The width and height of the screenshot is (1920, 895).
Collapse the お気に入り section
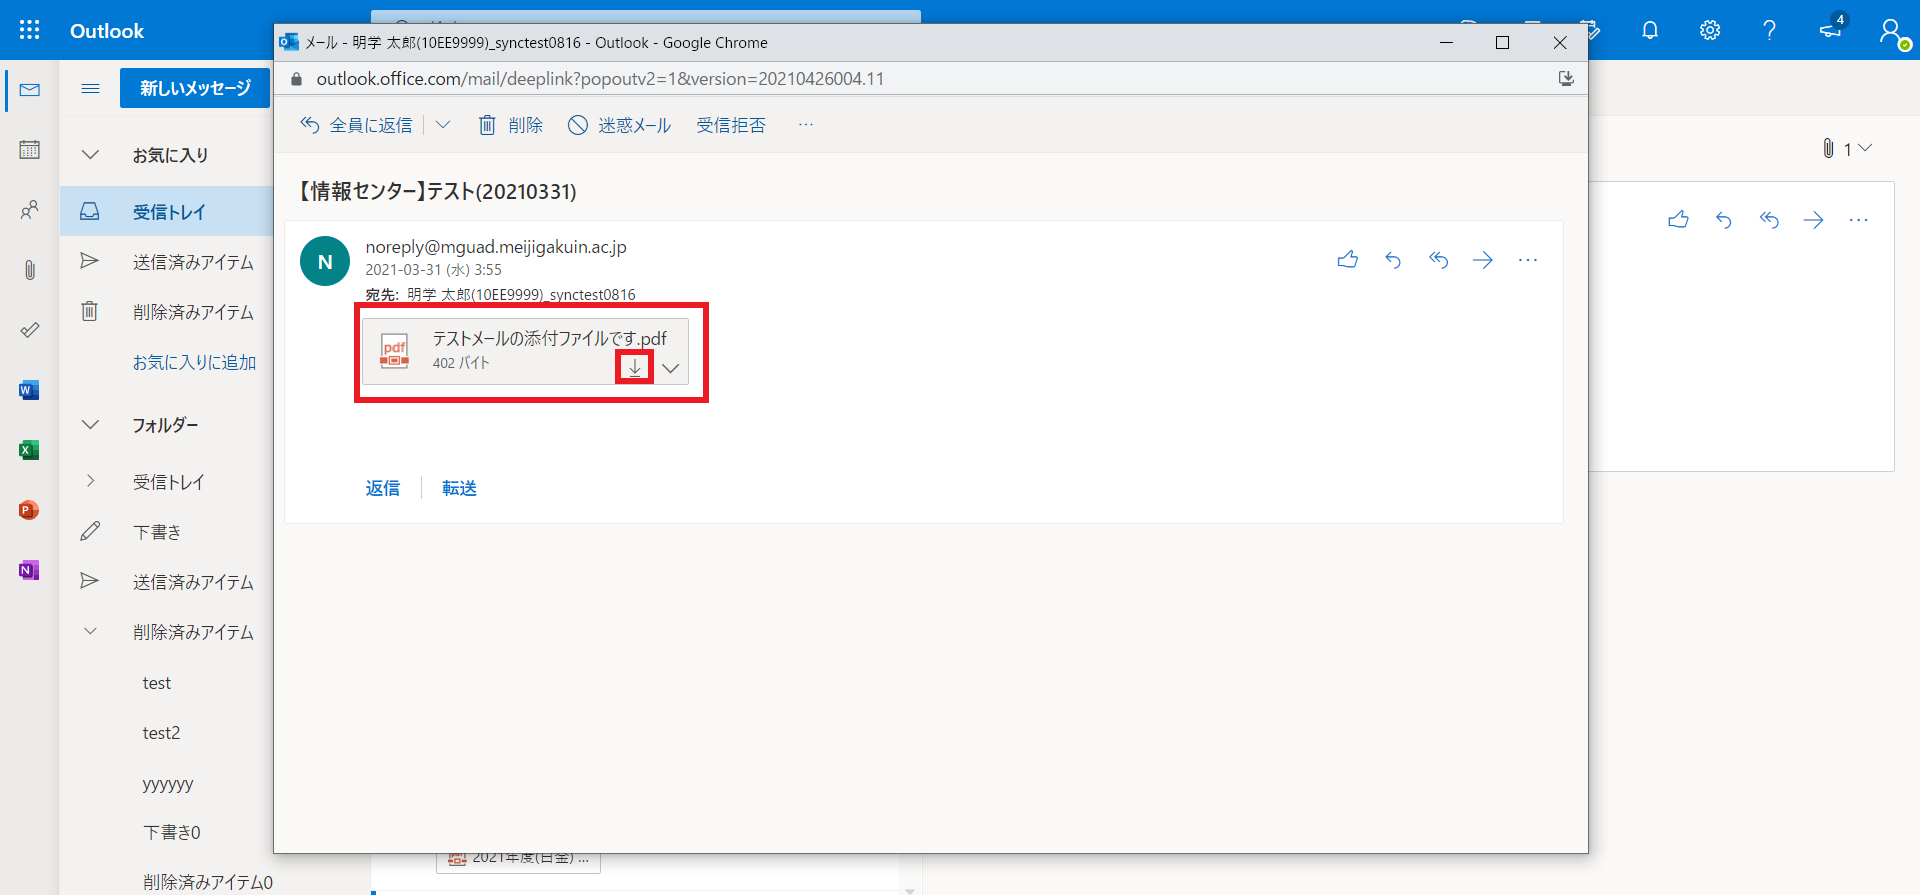(90, 155)
